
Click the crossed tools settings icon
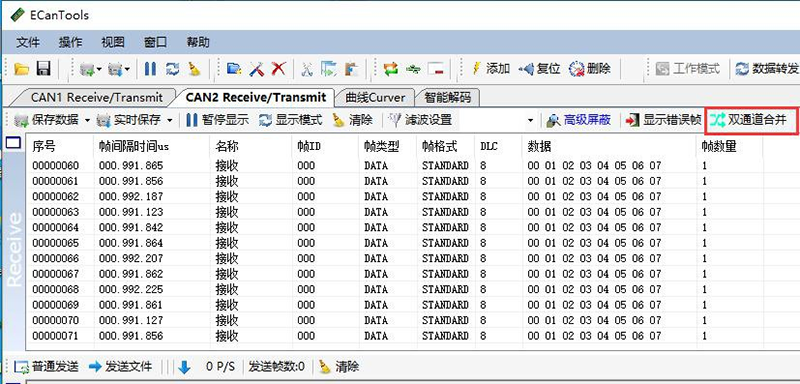click(256, 69)
